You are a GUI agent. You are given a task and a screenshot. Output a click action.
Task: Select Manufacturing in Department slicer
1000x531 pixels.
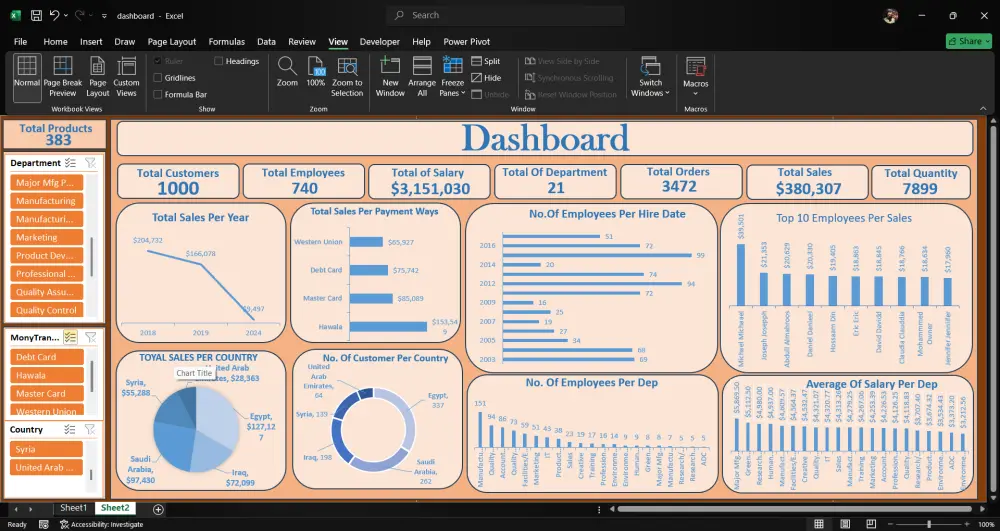coord(47,201)
